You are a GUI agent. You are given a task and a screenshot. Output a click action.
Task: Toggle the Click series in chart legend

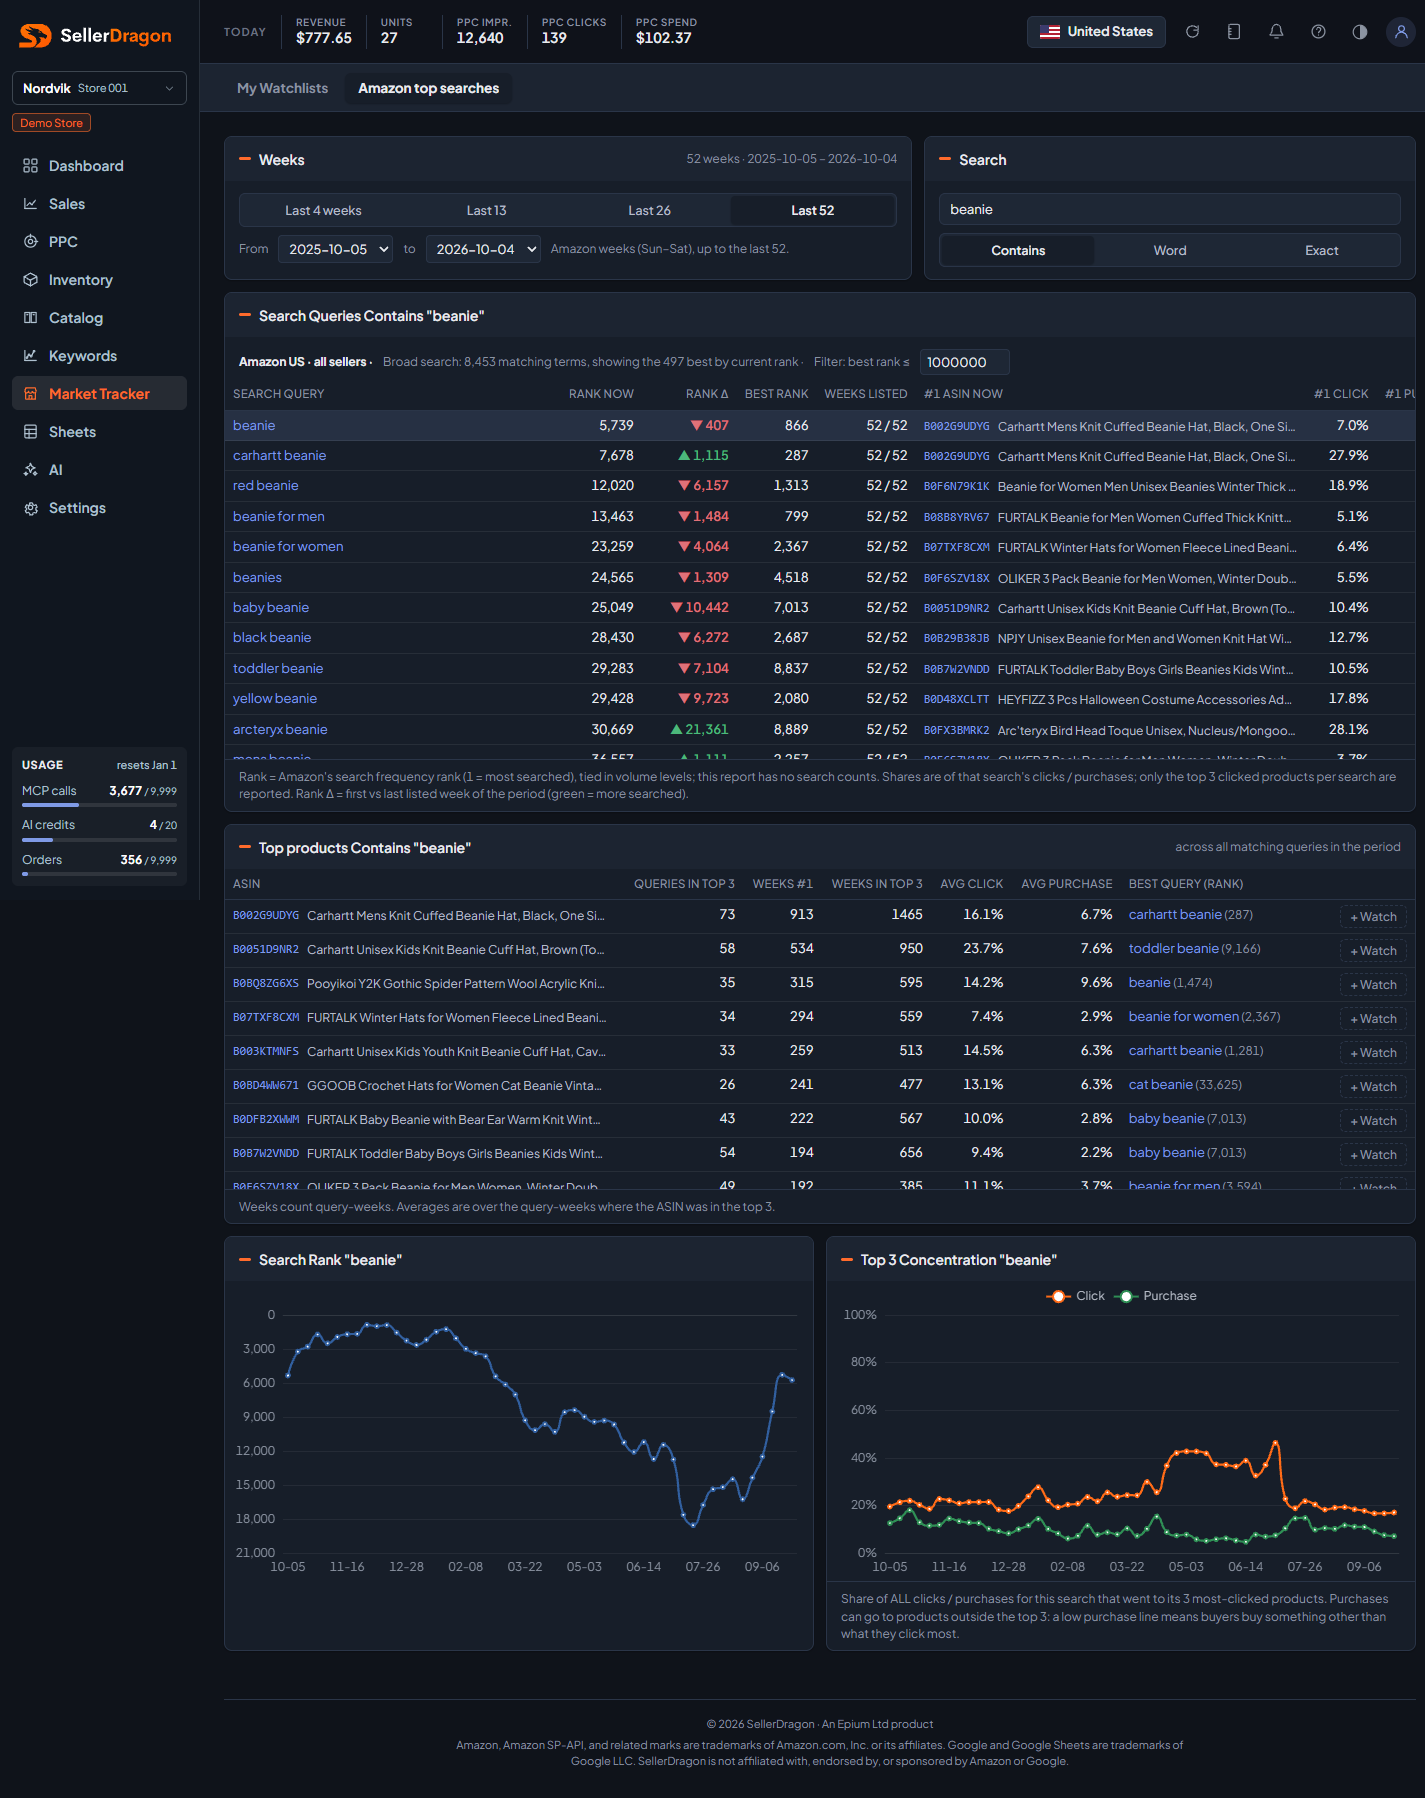click(1075, 1296)
